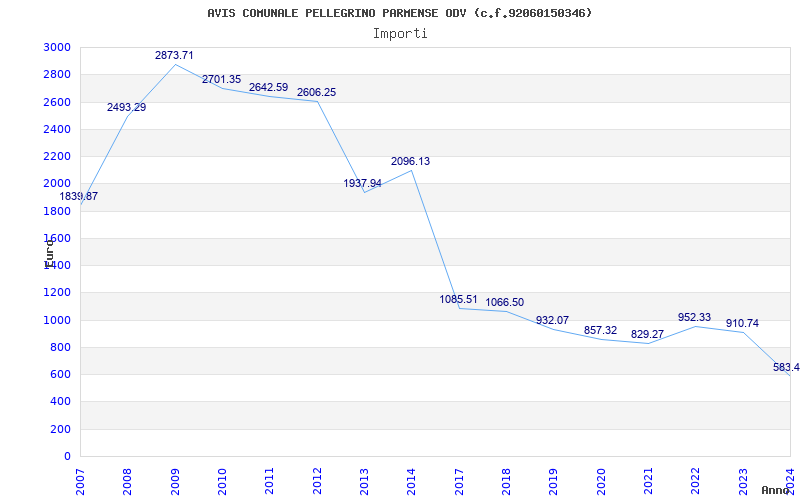Select the 1937.94 data label
This screenshot has width=800, height=500.
click(362, 183)
